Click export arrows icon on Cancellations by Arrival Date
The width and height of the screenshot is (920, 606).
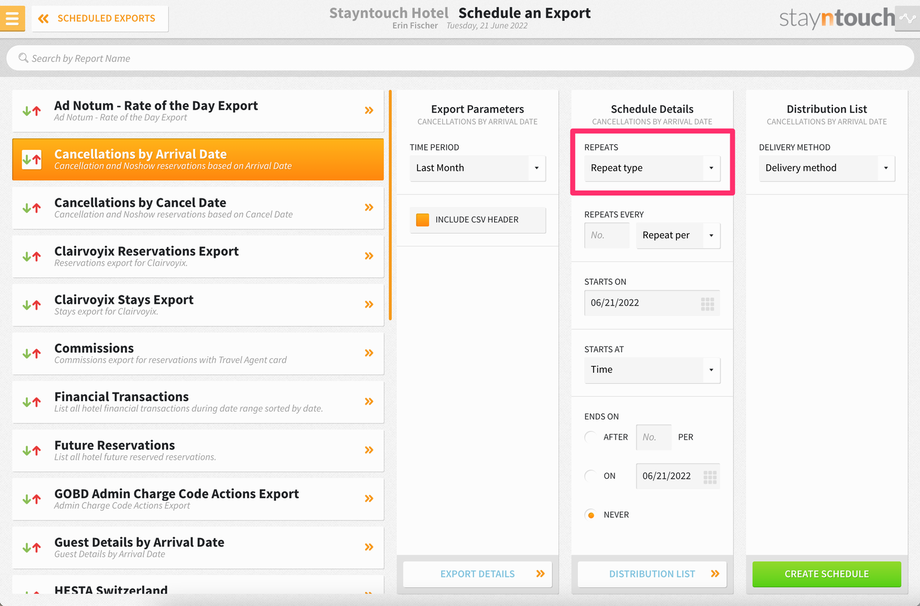[x=32, y=159]
